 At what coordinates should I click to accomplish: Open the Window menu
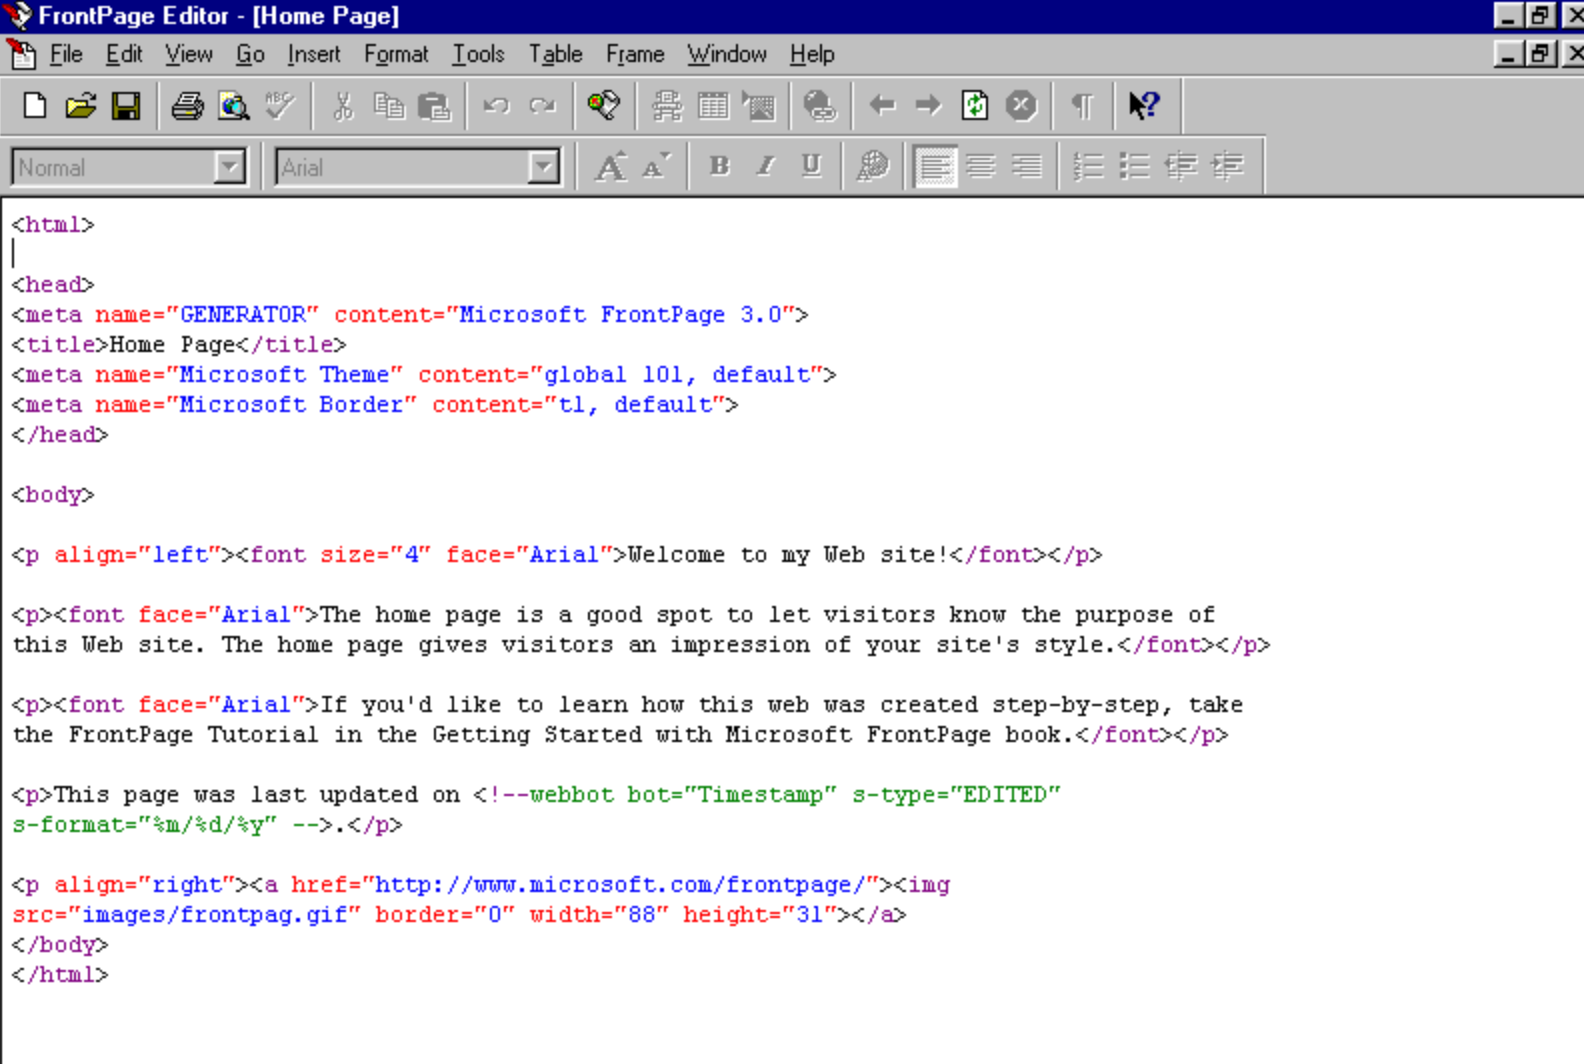tap(727, 54)
